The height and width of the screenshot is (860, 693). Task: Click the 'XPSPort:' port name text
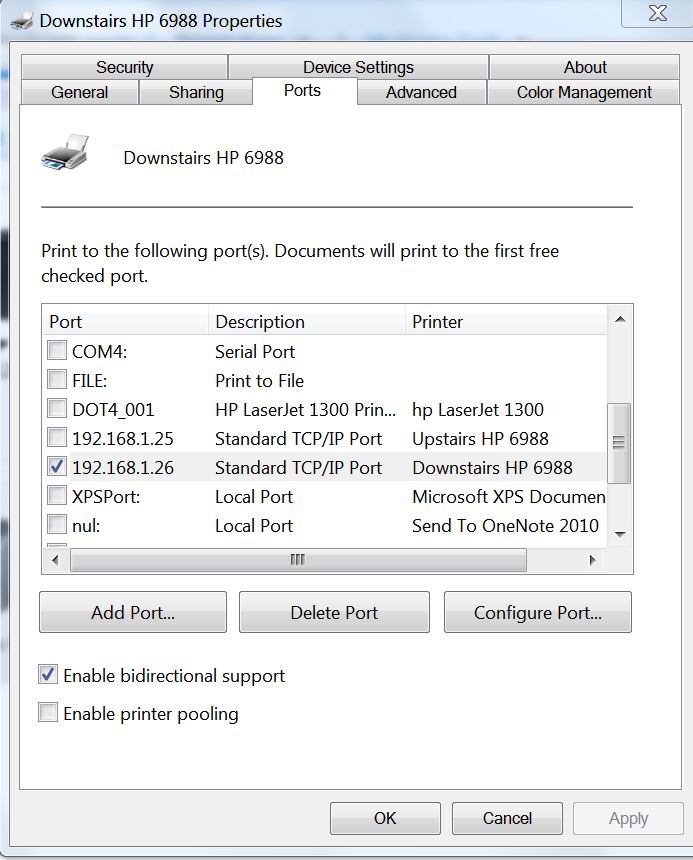point(106,496)
